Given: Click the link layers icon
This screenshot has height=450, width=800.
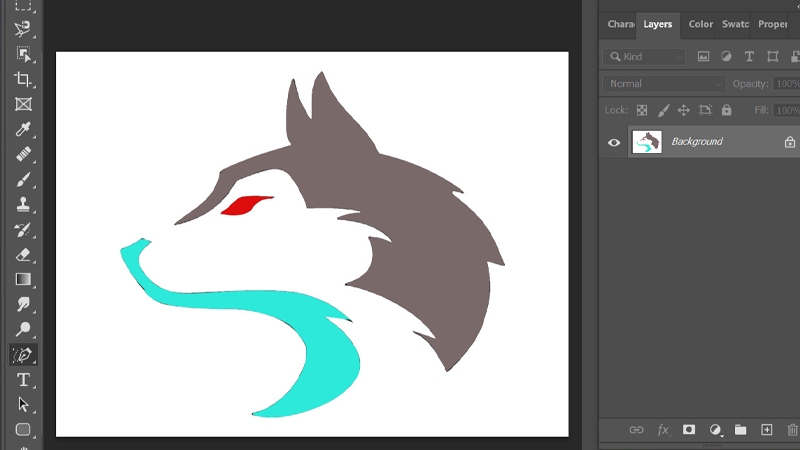Looking at the screenshot, I should (x=636, y=430).
